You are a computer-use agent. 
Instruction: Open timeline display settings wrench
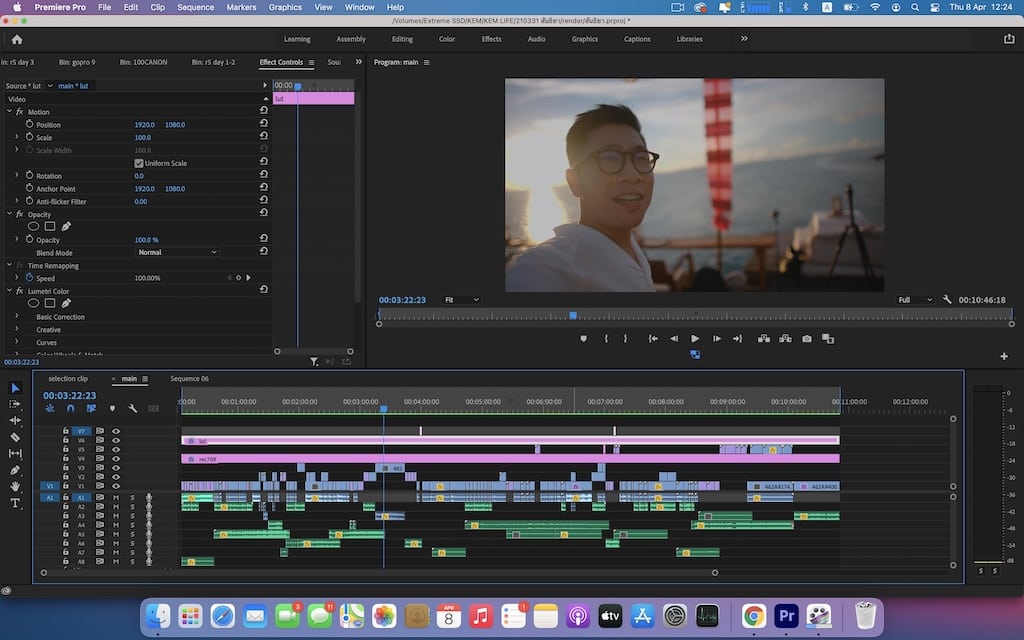pyautogui.click(x=133, y=408)
